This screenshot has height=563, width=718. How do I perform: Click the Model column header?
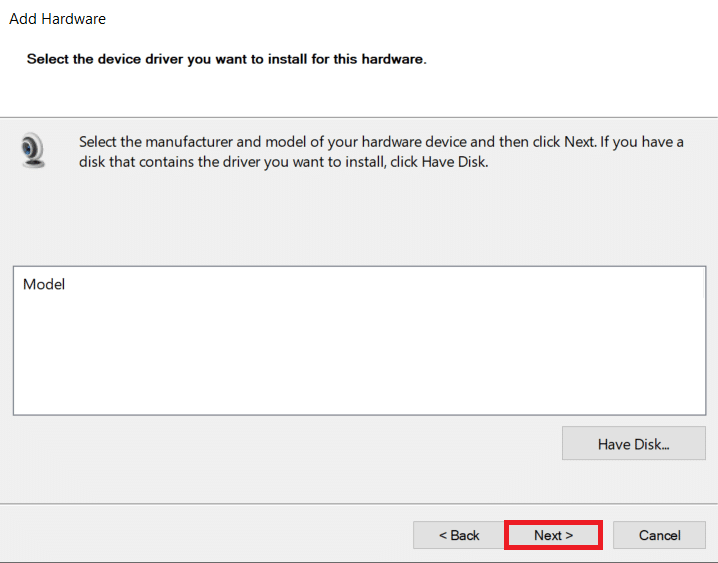pyautogui.click(x=44, y=285)
